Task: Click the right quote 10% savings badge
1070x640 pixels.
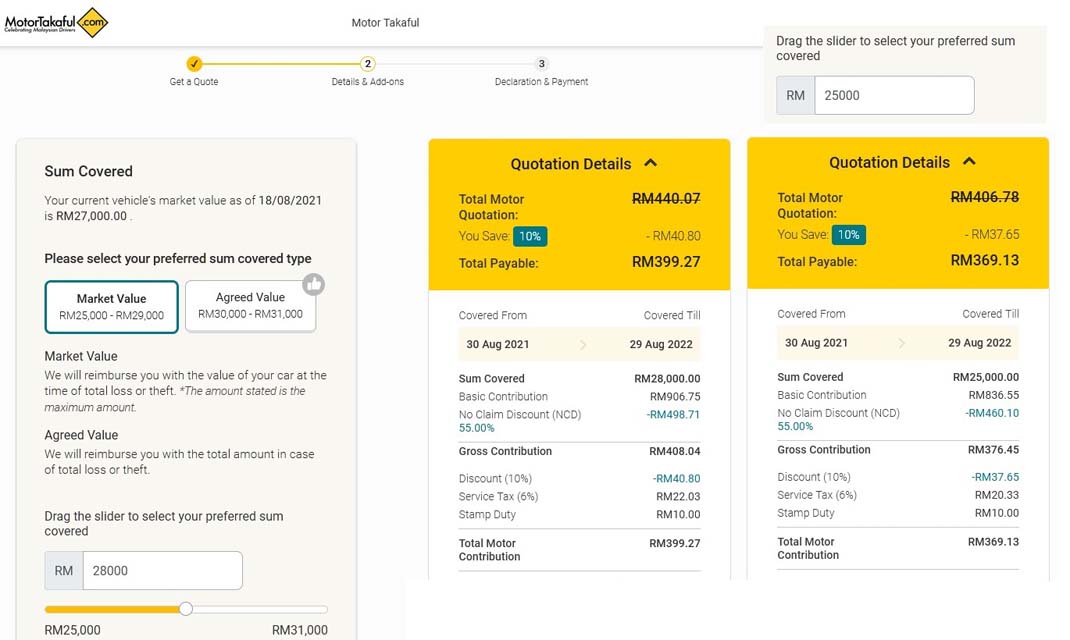Action: click(x=848, y=235)
